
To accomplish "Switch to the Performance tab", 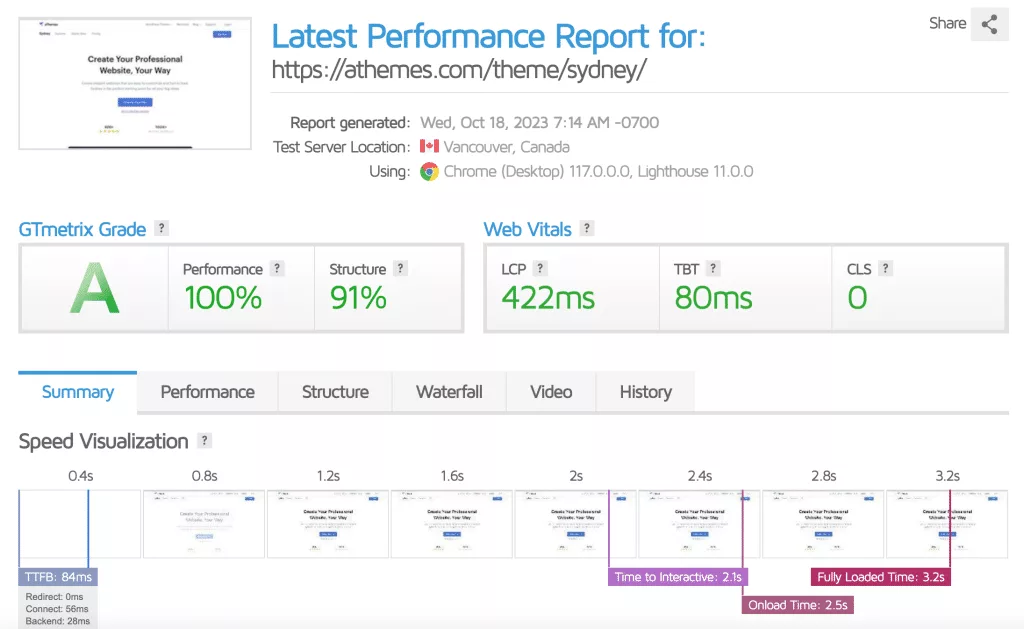I will pyautogui.click(x=208, y=392).
